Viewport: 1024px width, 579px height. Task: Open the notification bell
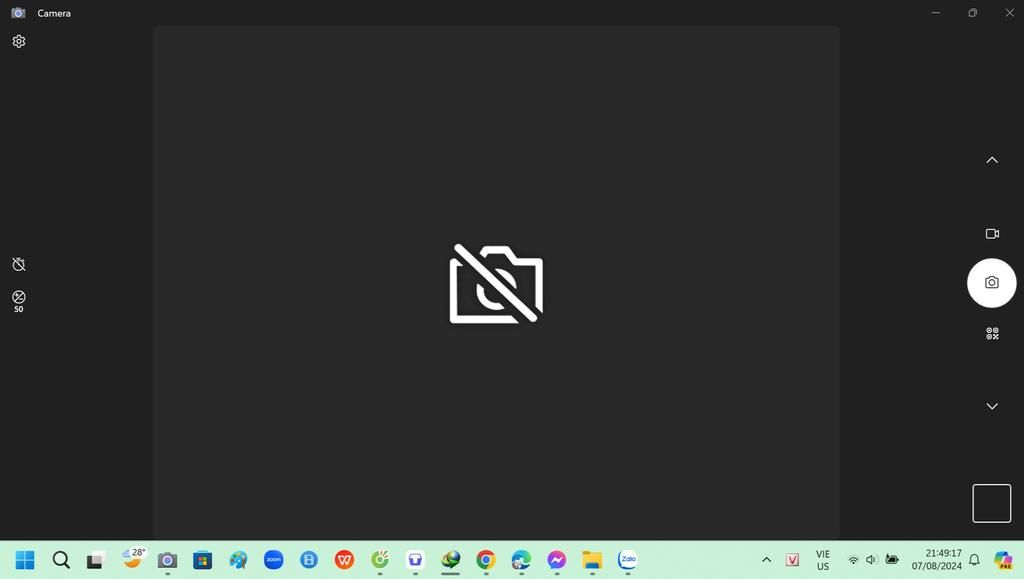click(x=974, y=560)
